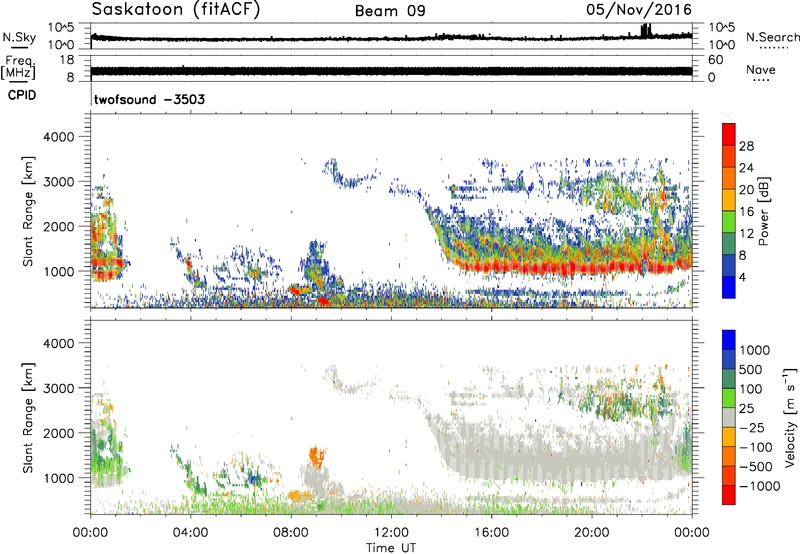800x554 pixels.
Task: Click the 'N.Search' legend label
Action: (x=772, y=37)
